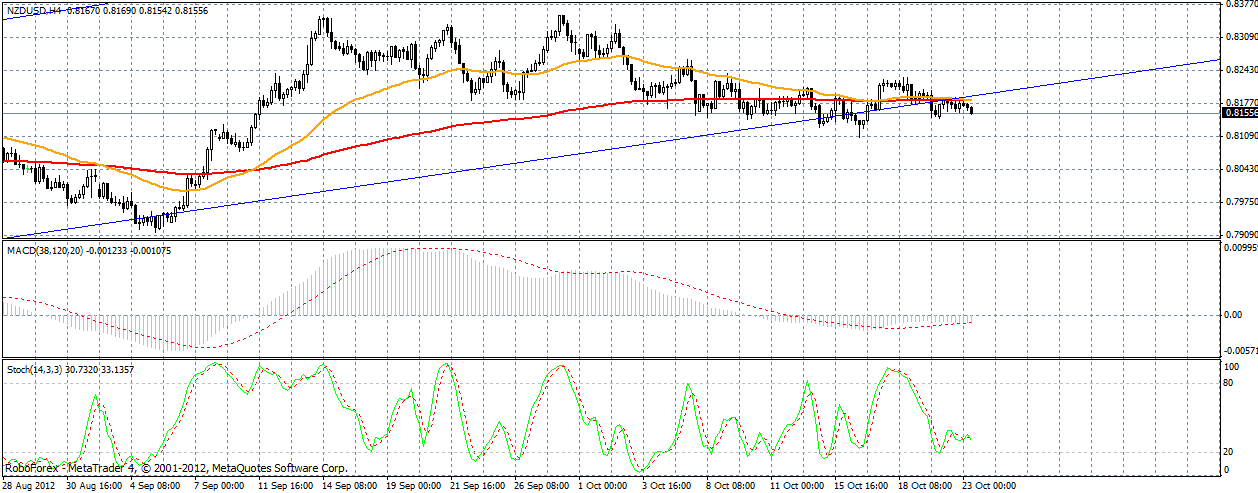Click the 19 Sep 00:00 date label
Image resolution: width=1258 pixels, height=493 pixels.
point(414,485)
